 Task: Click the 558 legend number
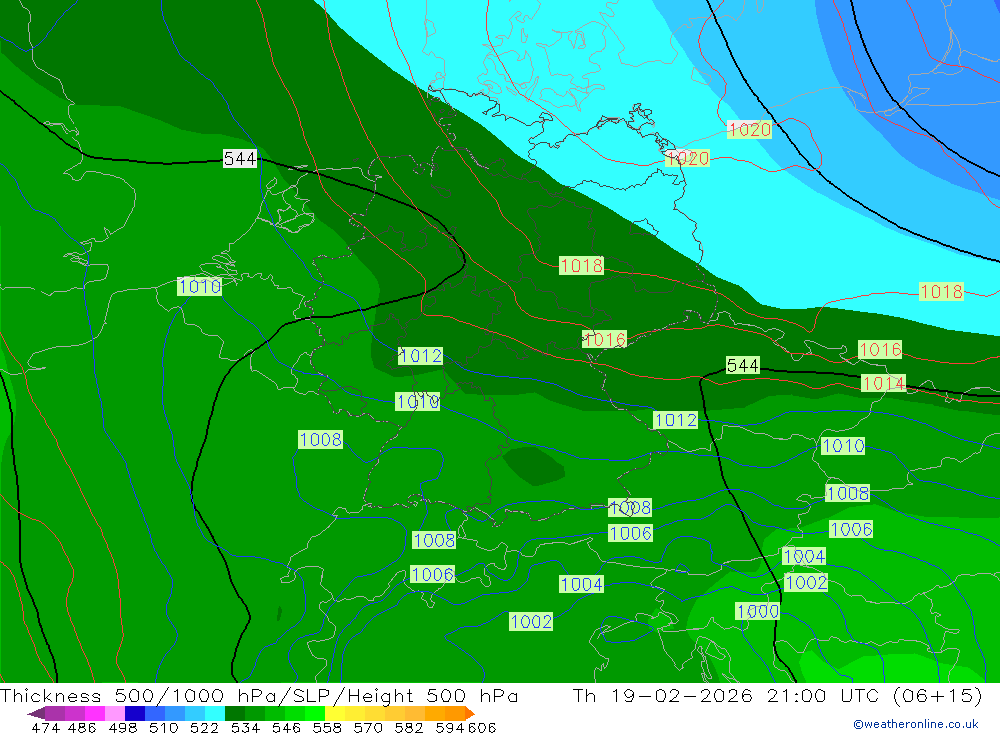point(327,727)
